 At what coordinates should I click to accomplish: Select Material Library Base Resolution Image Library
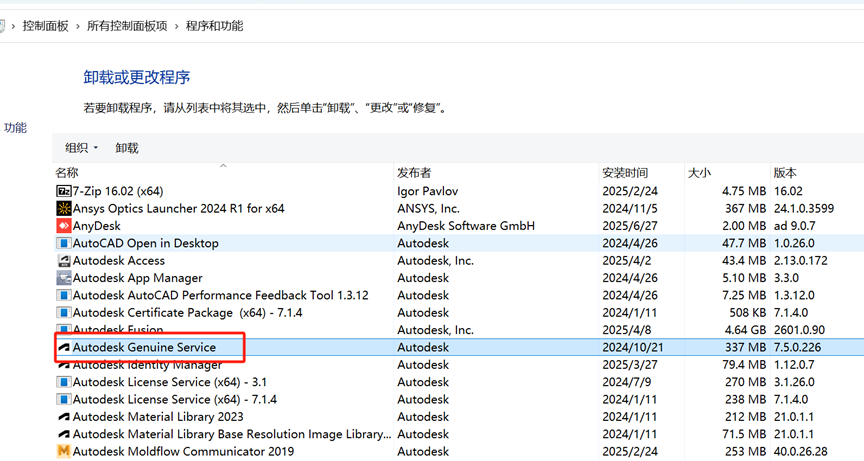[x=232, y=434]
